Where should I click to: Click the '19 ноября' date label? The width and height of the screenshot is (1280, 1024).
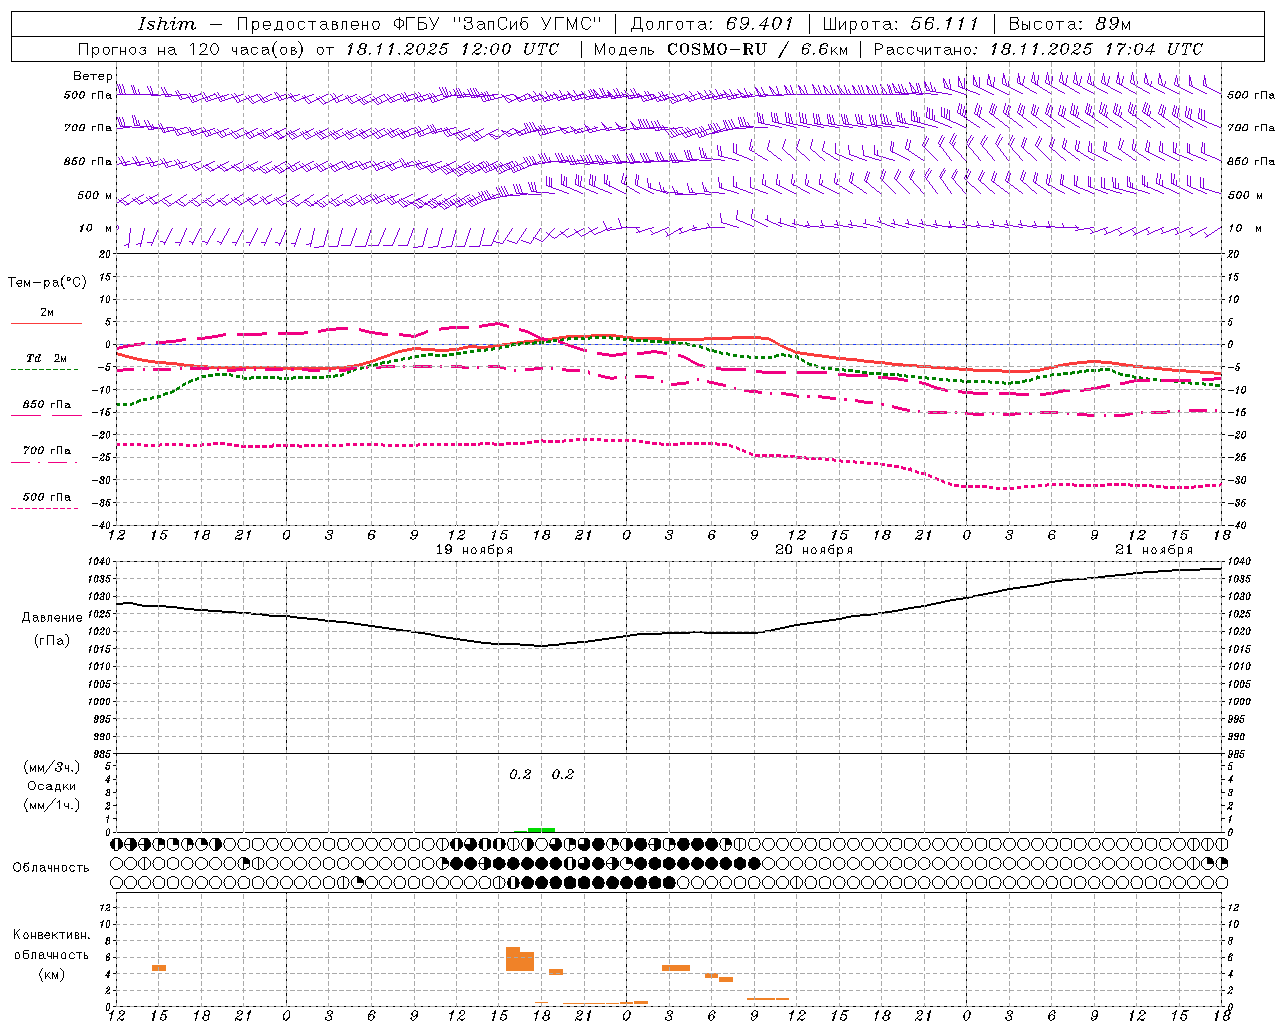tap(474, 550)
